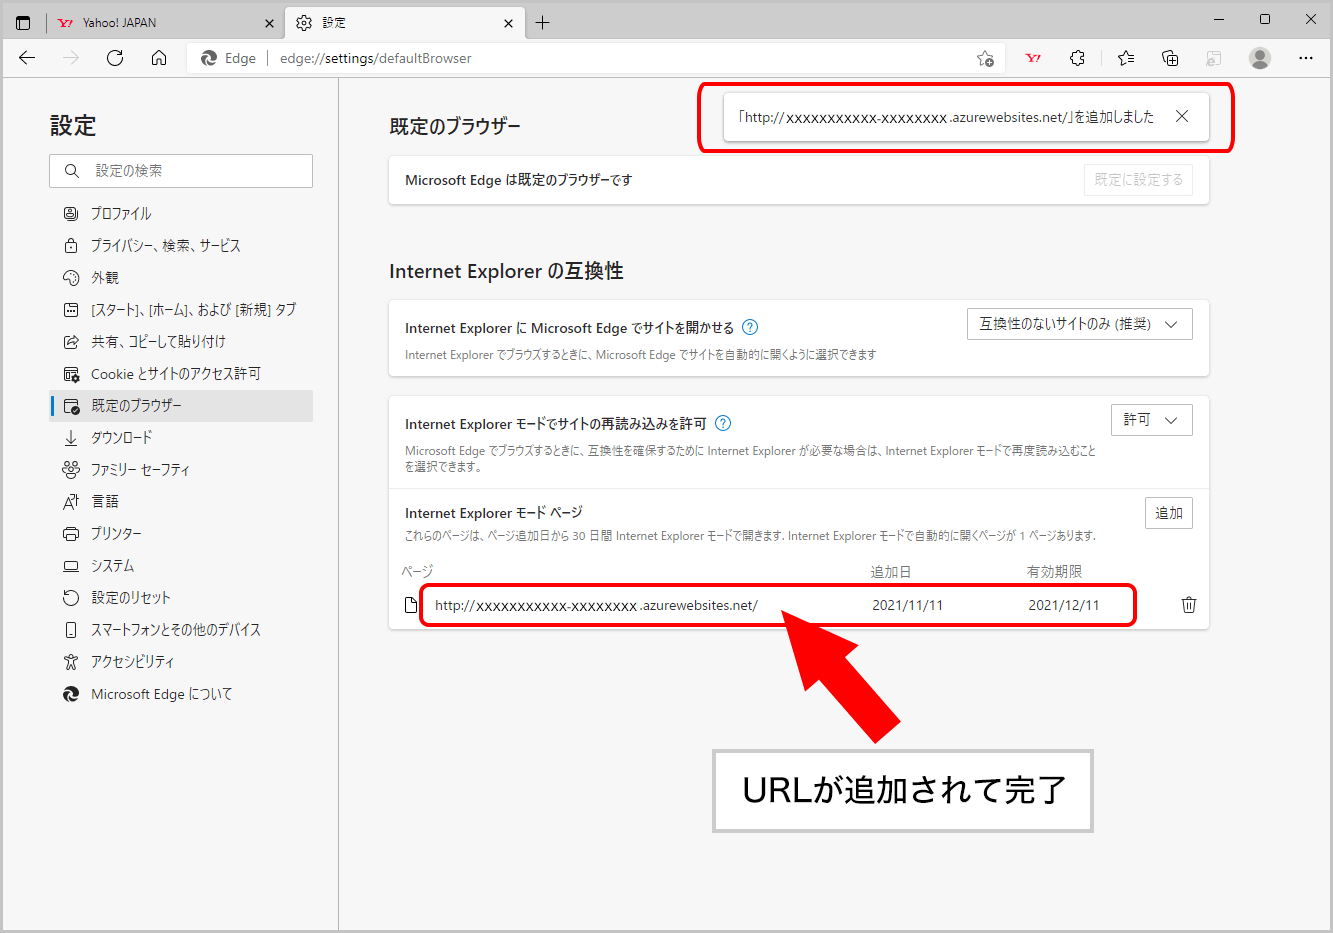
Task: Open プリンター settings section
Action: tap(181, 534)
